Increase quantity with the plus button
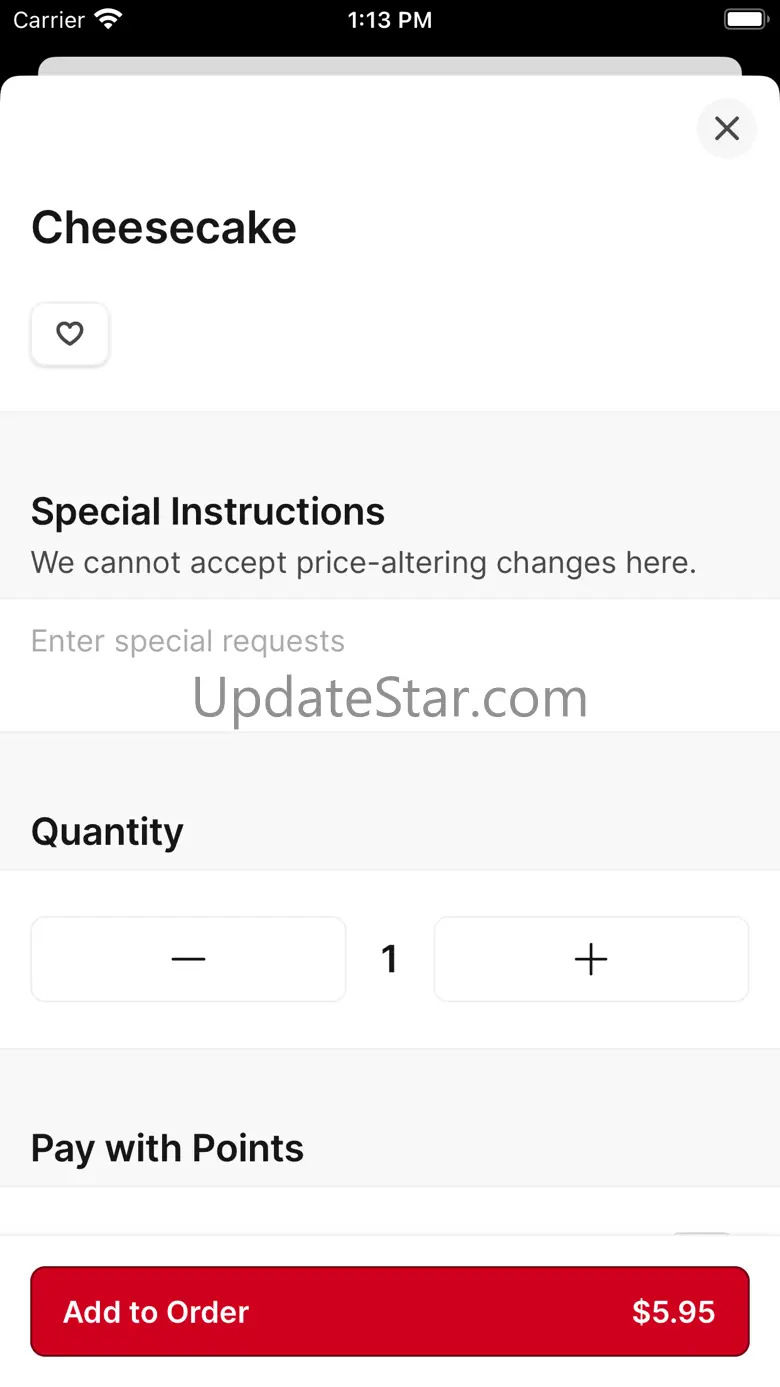 pyautogui.click(x=591, y=959)
